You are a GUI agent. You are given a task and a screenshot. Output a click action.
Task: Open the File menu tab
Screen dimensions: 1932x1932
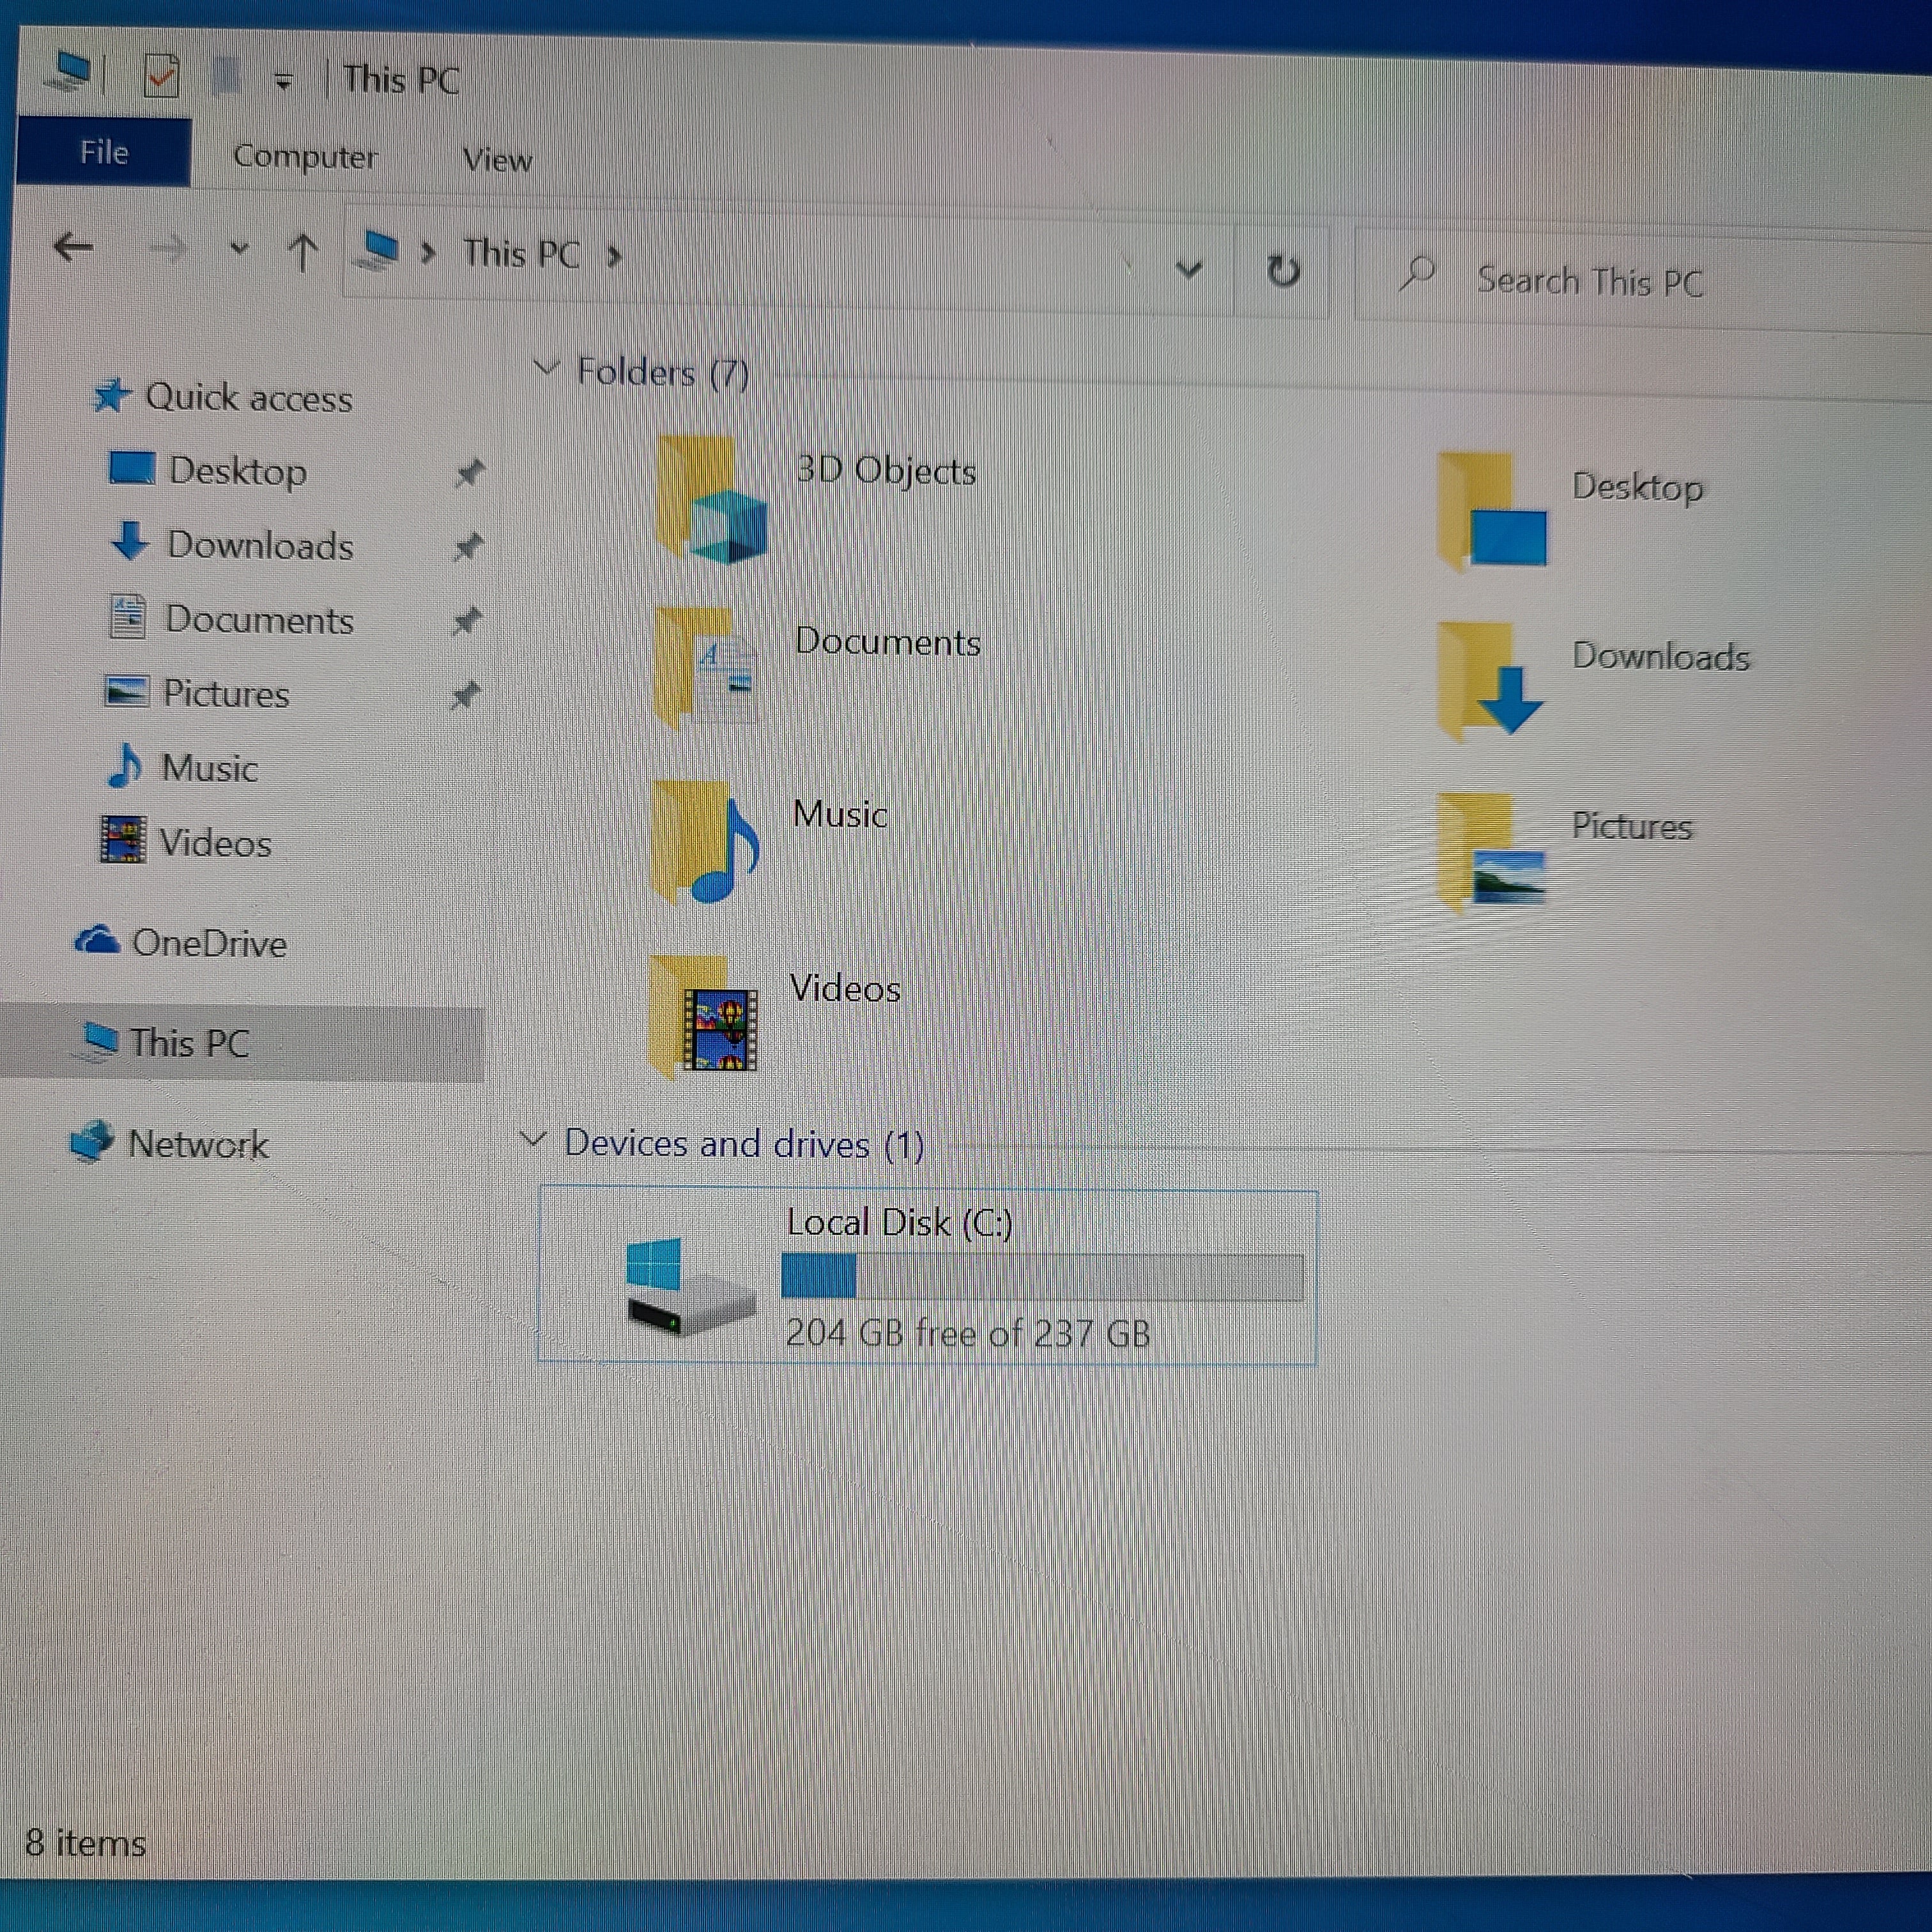click(x=104, y=153)
